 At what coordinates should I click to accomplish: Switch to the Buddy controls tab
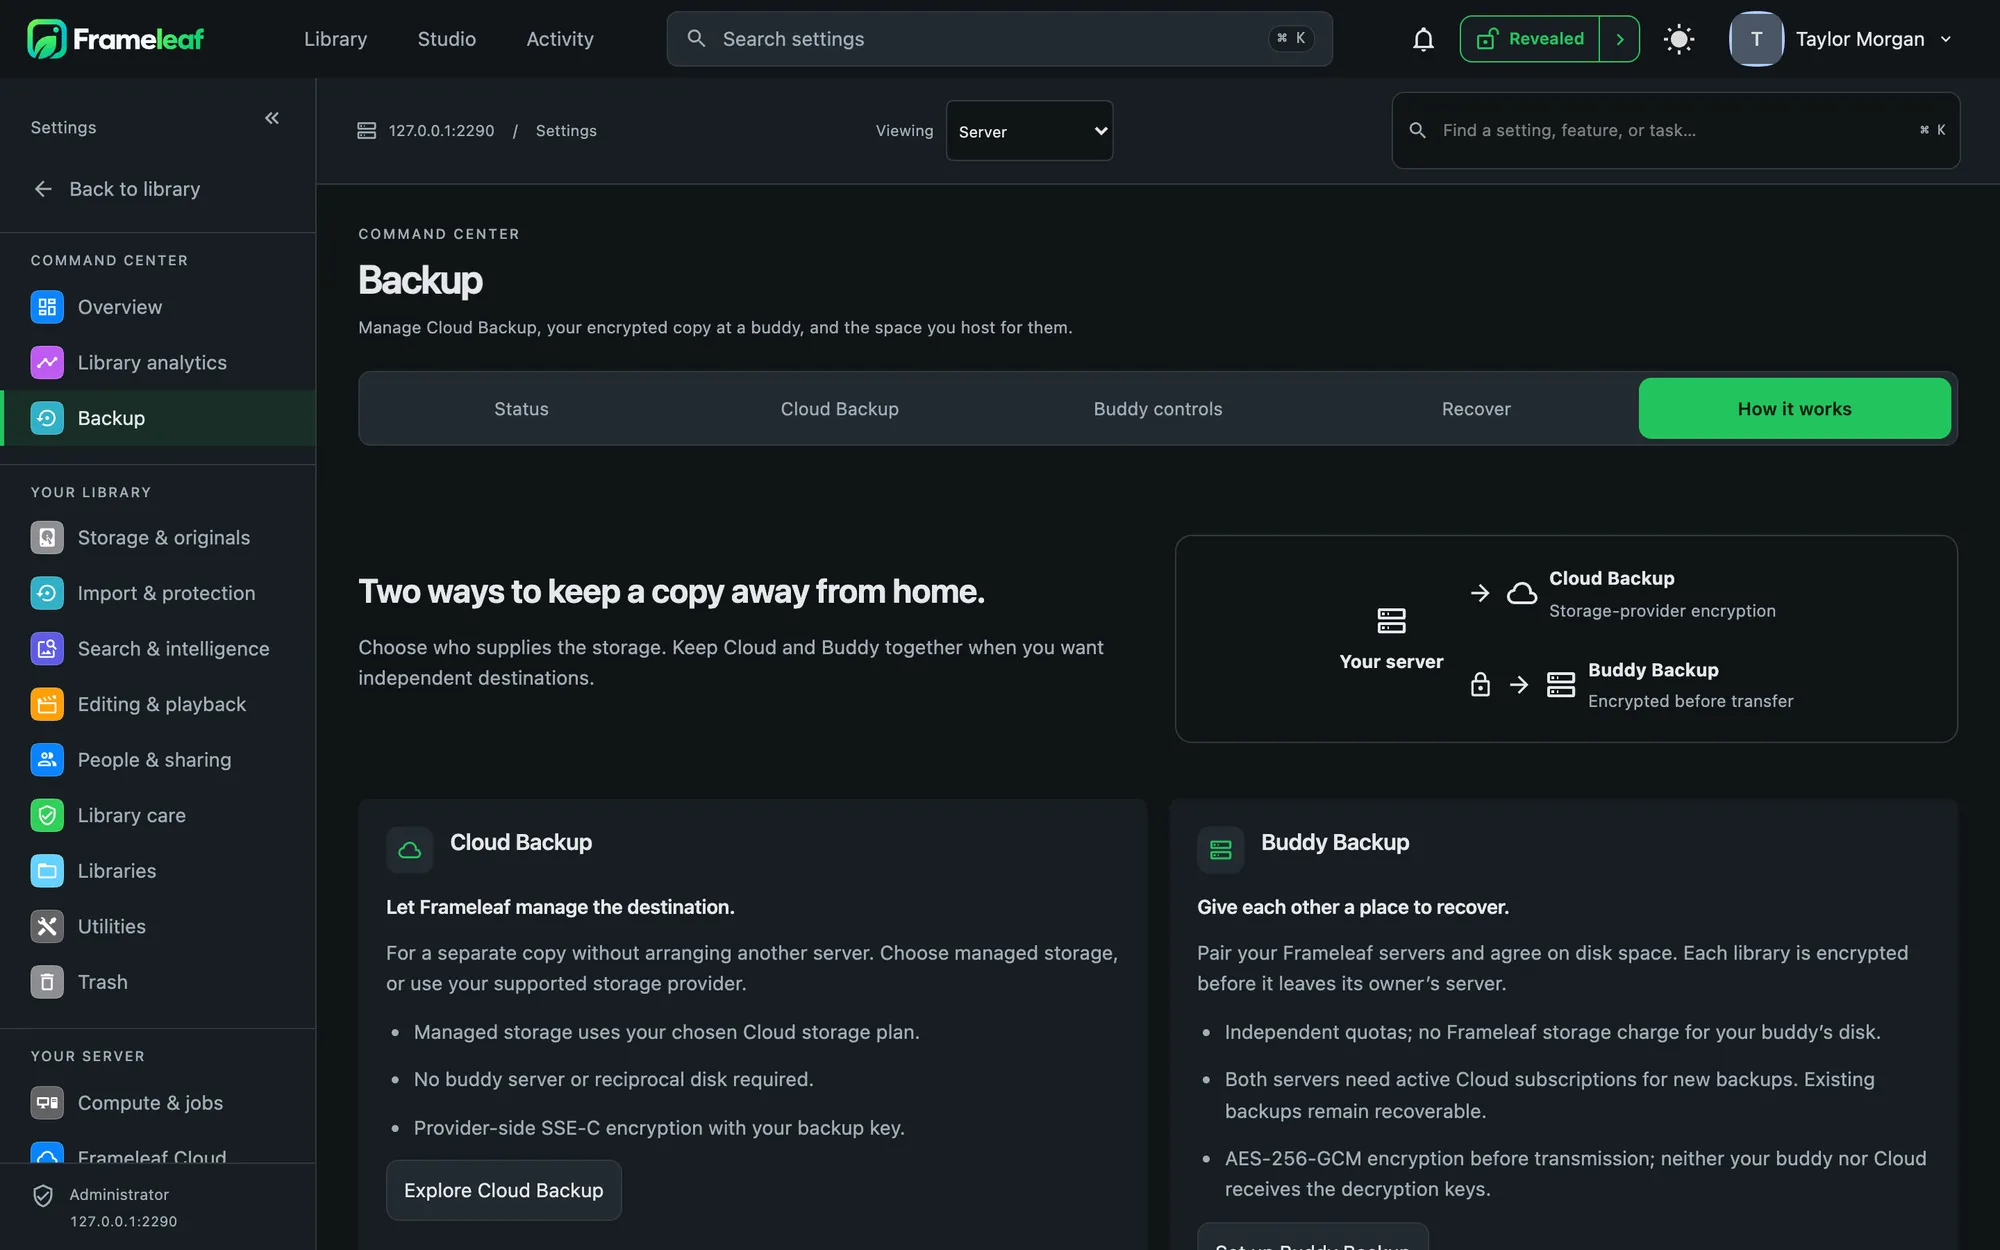(1158, 409)
